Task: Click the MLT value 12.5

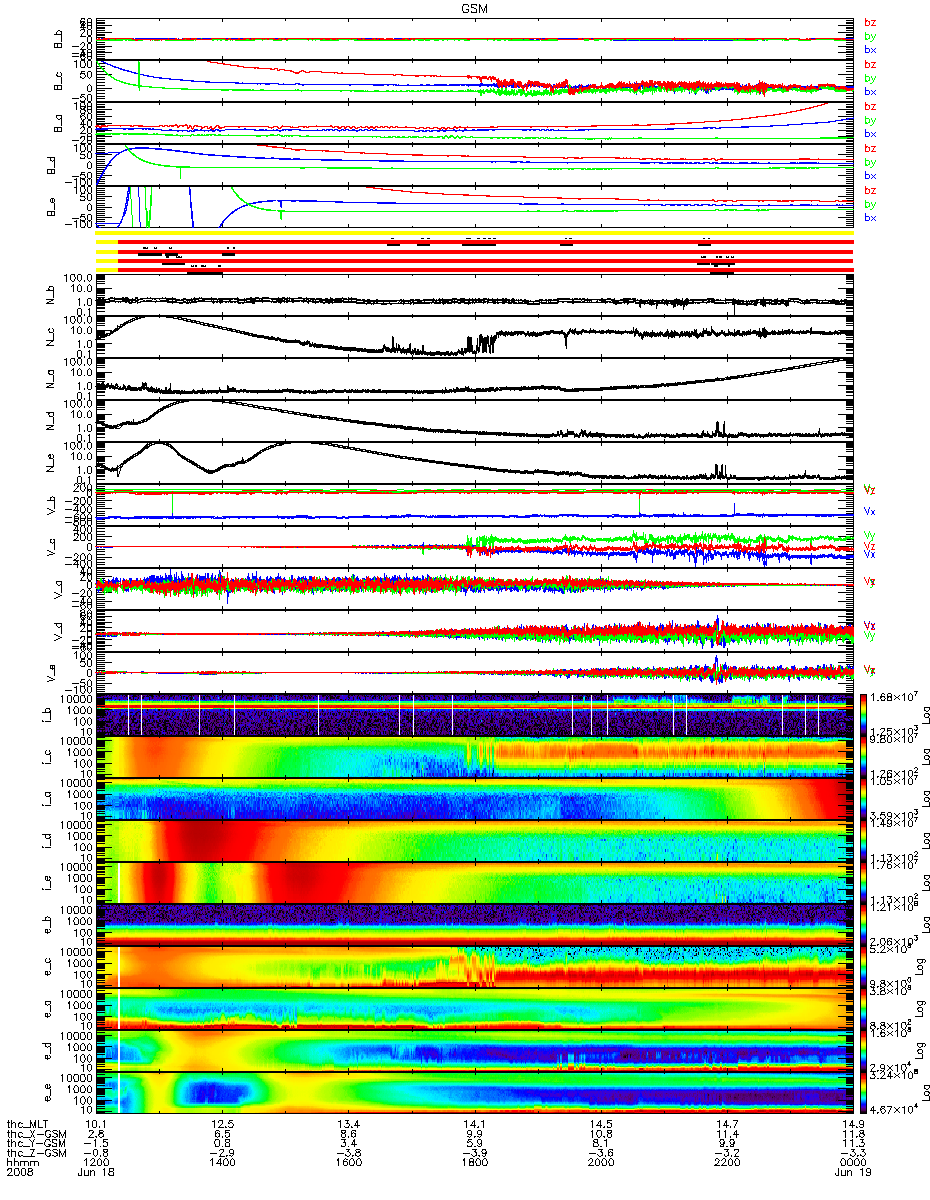Action: (222, 1124)
